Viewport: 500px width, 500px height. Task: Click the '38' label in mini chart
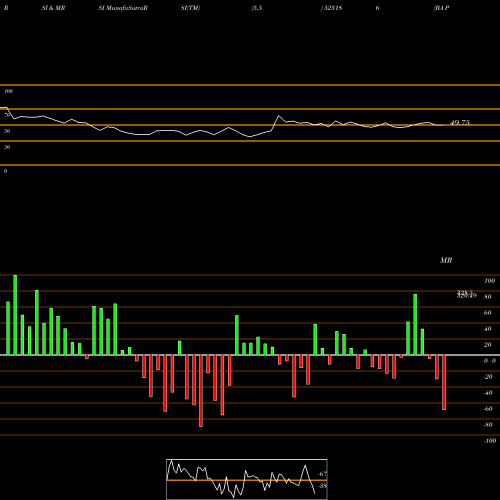[322, 486]
